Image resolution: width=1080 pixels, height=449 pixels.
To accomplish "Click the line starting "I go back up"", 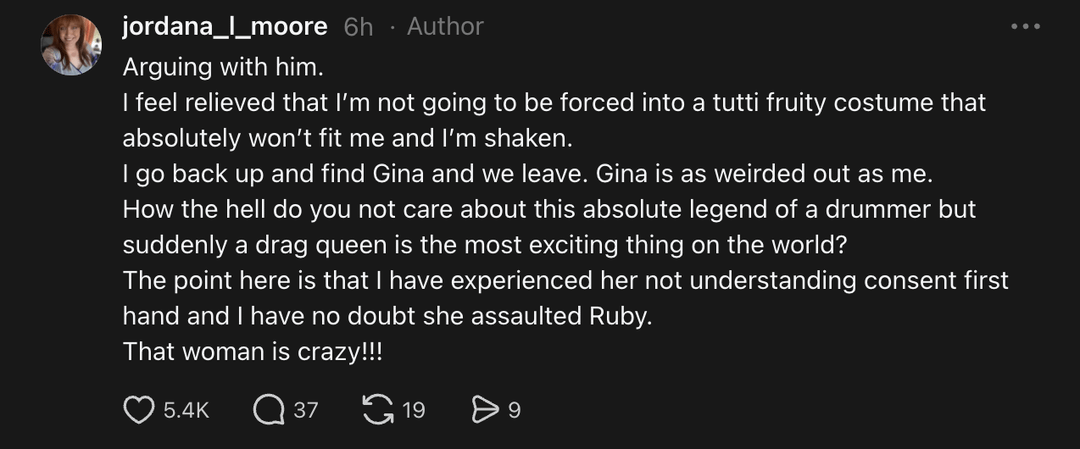I will coord(527,173).
